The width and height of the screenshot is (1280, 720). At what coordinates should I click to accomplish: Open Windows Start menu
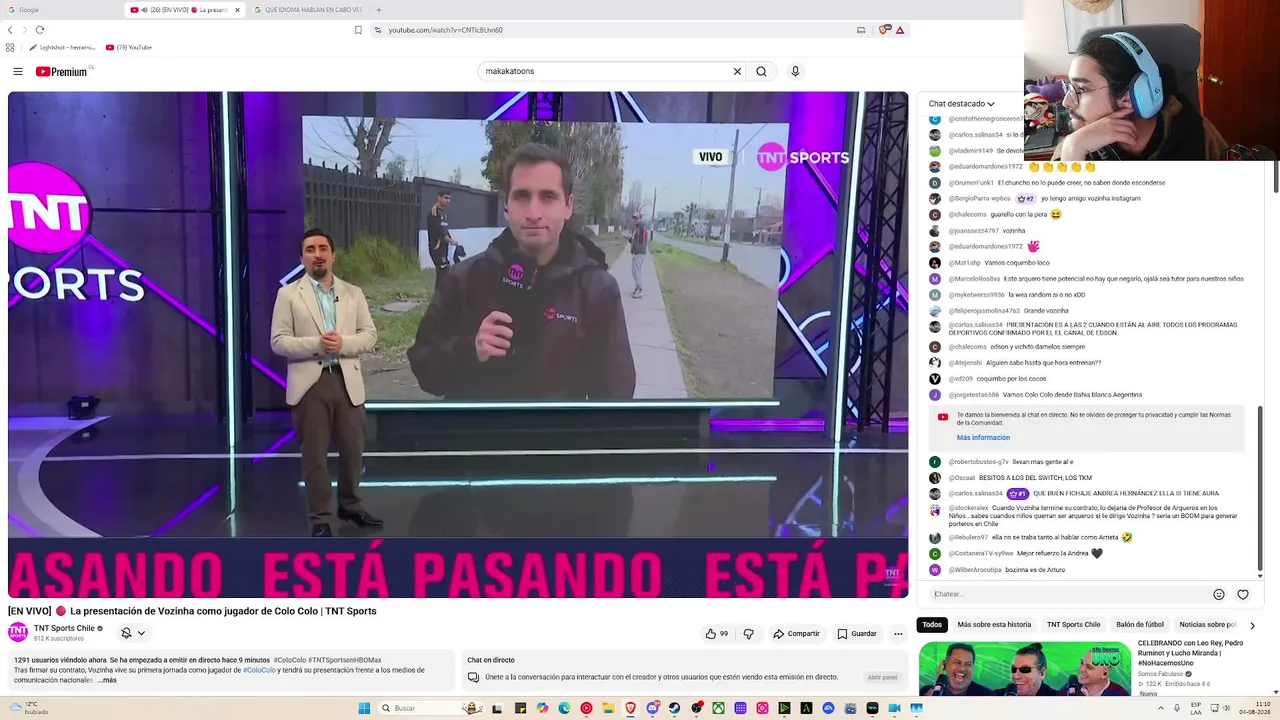(x=364, y=708)
